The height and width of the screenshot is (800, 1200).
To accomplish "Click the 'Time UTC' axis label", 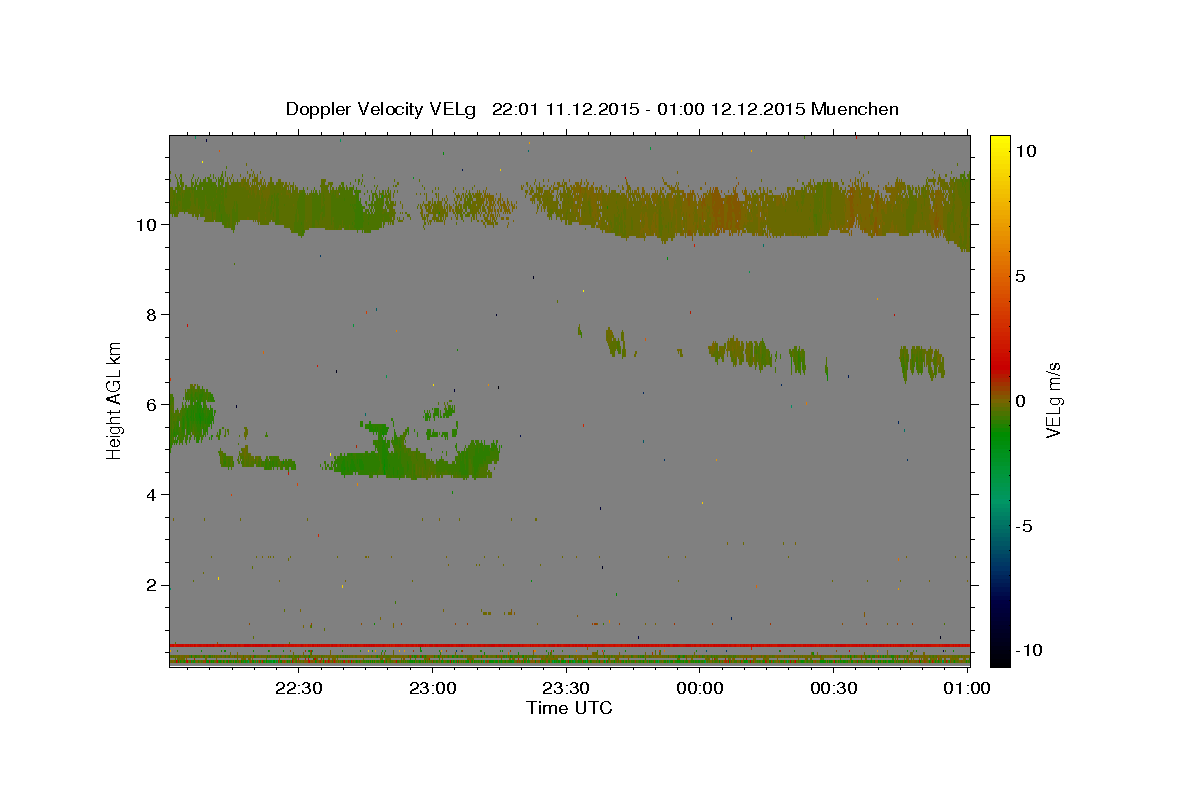I will [x=569, y=709].
